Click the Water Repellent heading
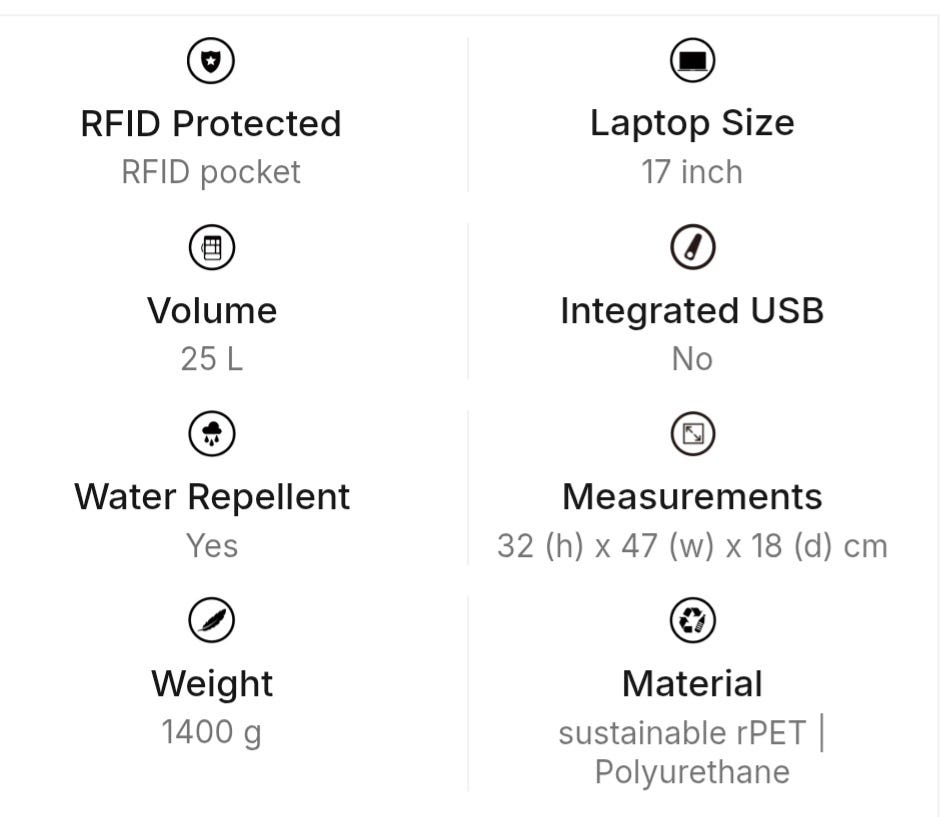The image size is (940, 817). [212, 496]
